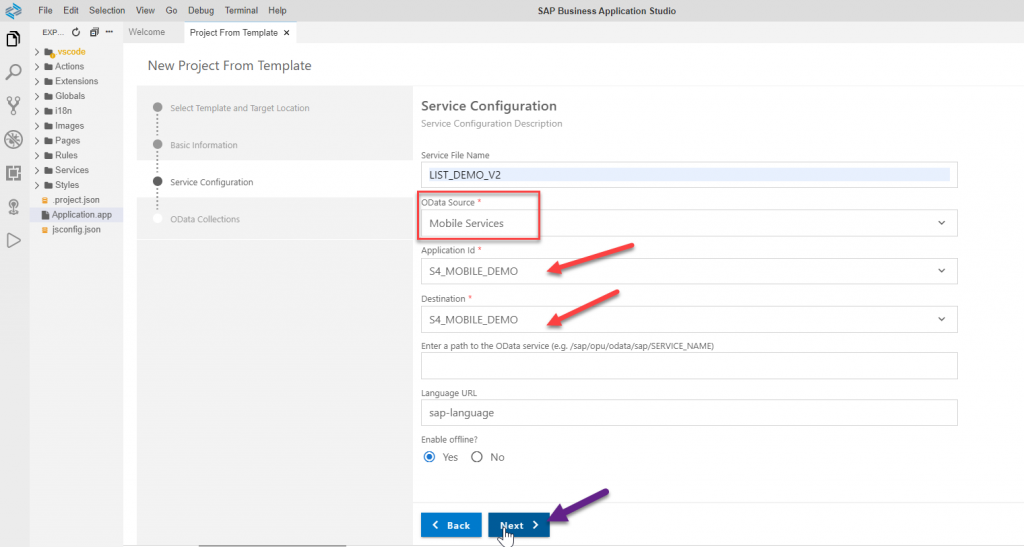Click the OData service path input field
This screenshot has width=1024, height=547.
tap(689, 366)
